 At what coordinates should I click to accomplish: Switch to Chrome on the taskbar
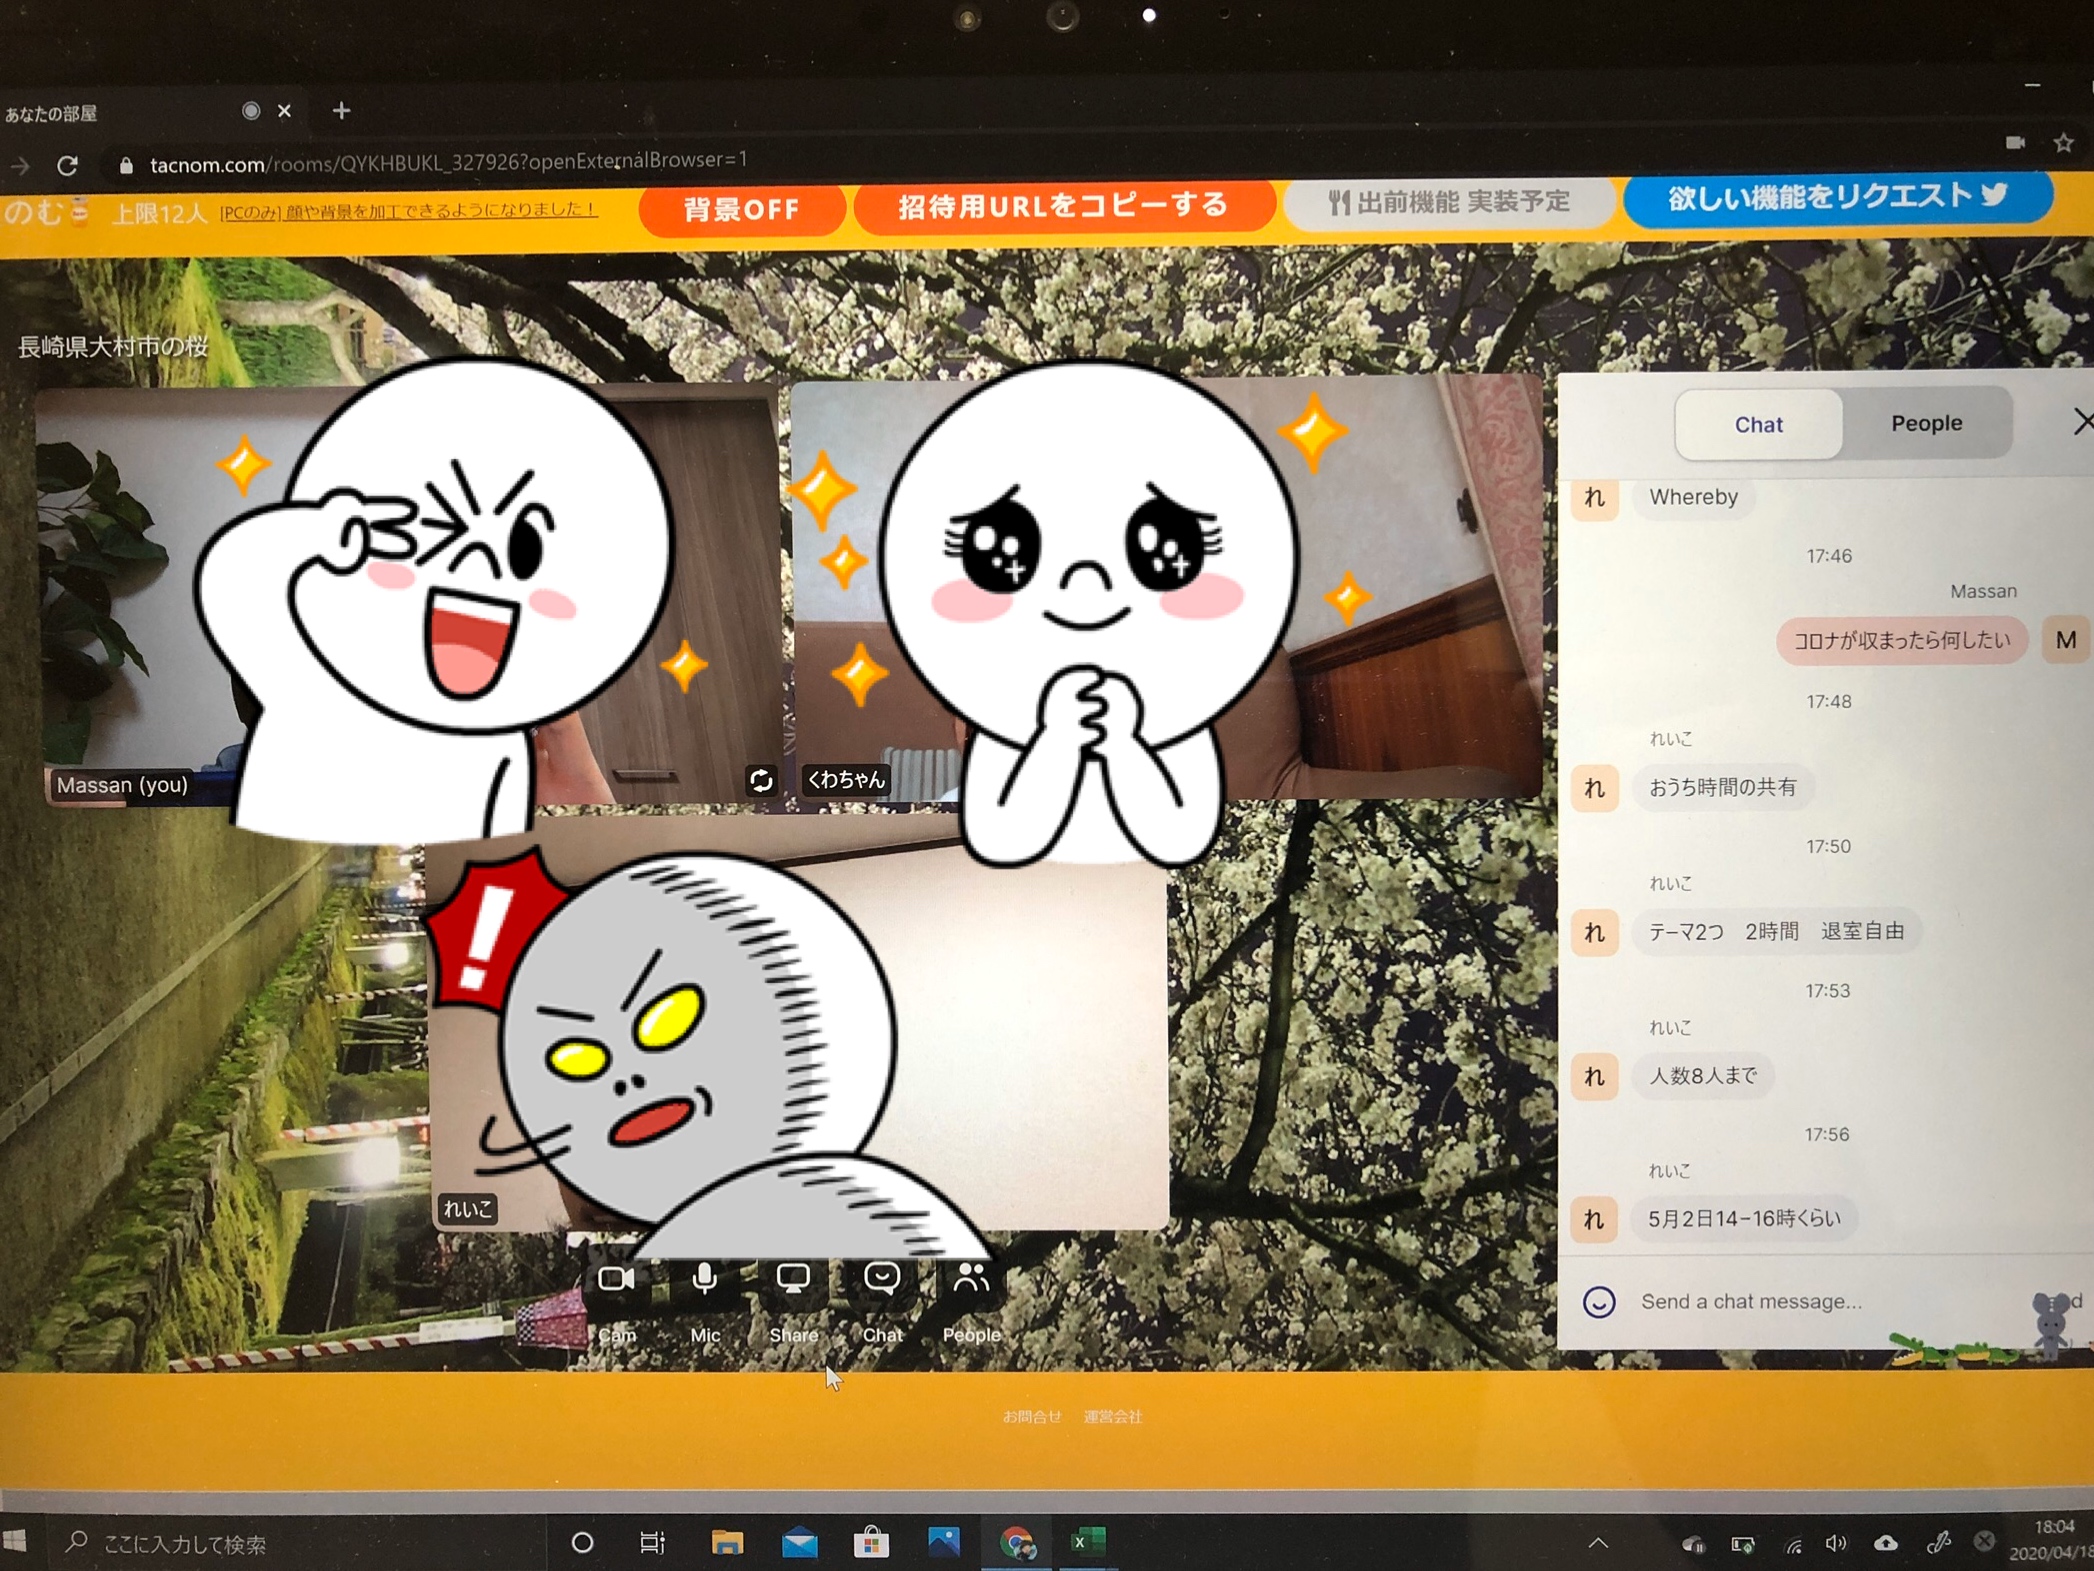[x=1017, y=1543]
